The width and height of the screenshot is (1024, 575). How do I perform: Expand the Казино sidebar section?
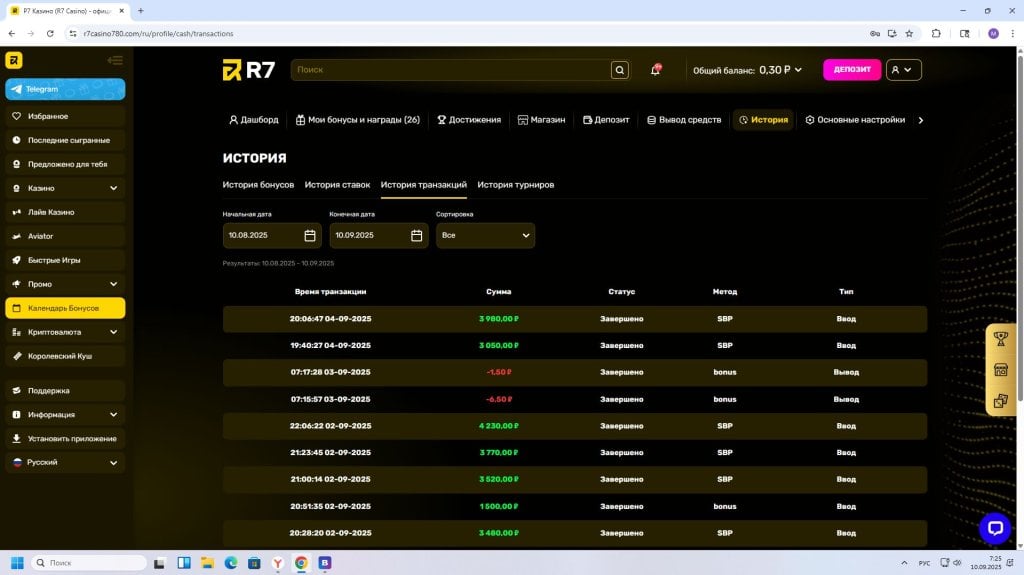[65, 188]
